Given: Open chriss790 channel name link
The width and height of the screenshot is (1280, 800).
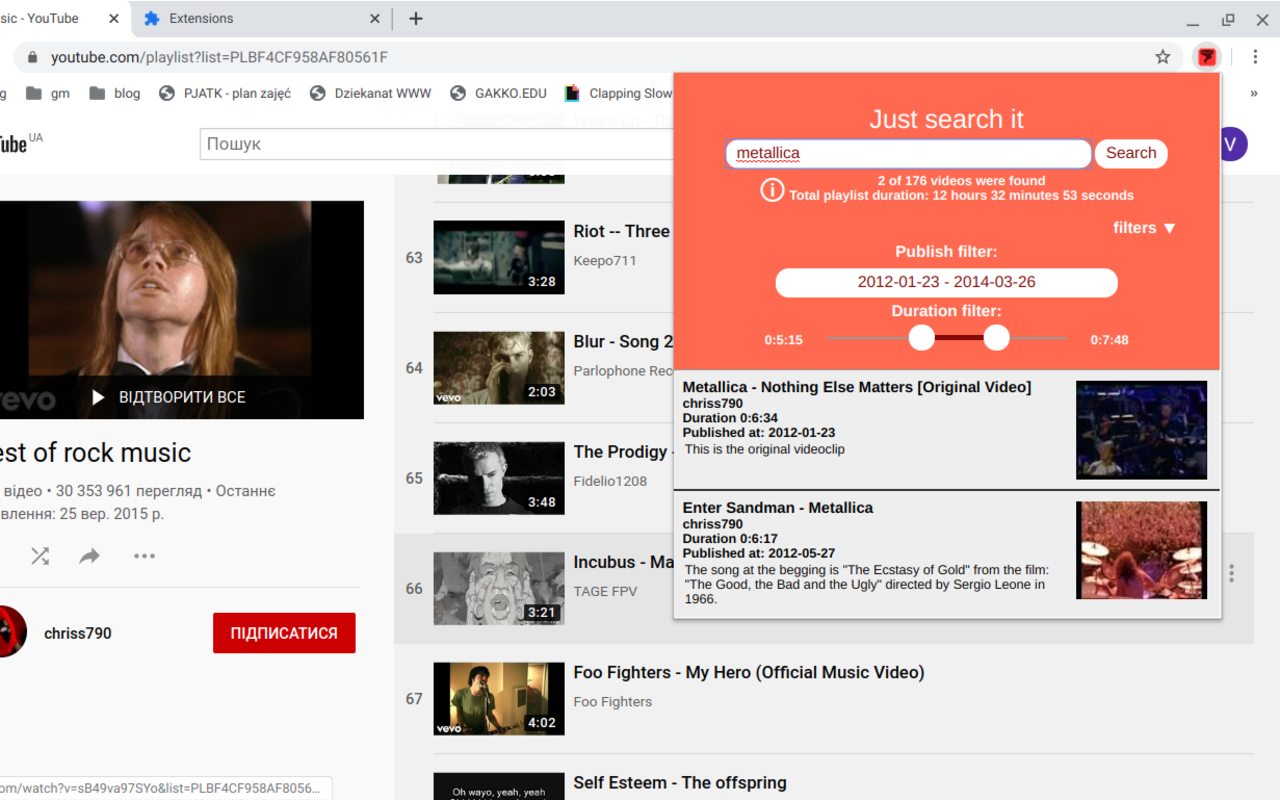Looking at the screenshot, I should pyautogui.click(x=78, y=633).
